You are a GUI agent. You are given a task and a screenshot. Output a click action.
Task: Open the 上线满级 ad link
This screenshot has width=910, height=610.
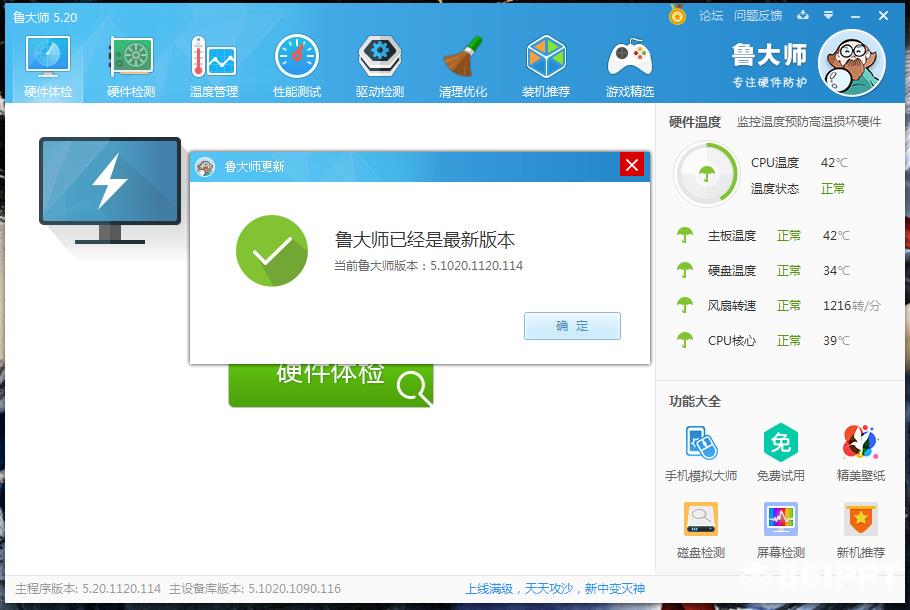coord(555,589)
